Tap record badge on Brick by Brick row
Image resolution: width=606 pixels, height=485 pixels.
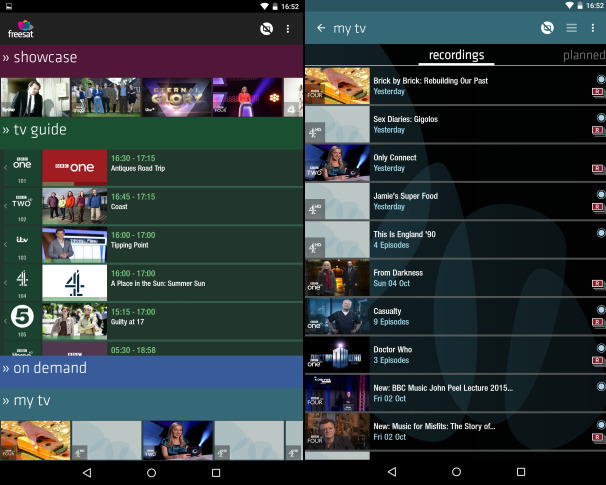point(598,92)
